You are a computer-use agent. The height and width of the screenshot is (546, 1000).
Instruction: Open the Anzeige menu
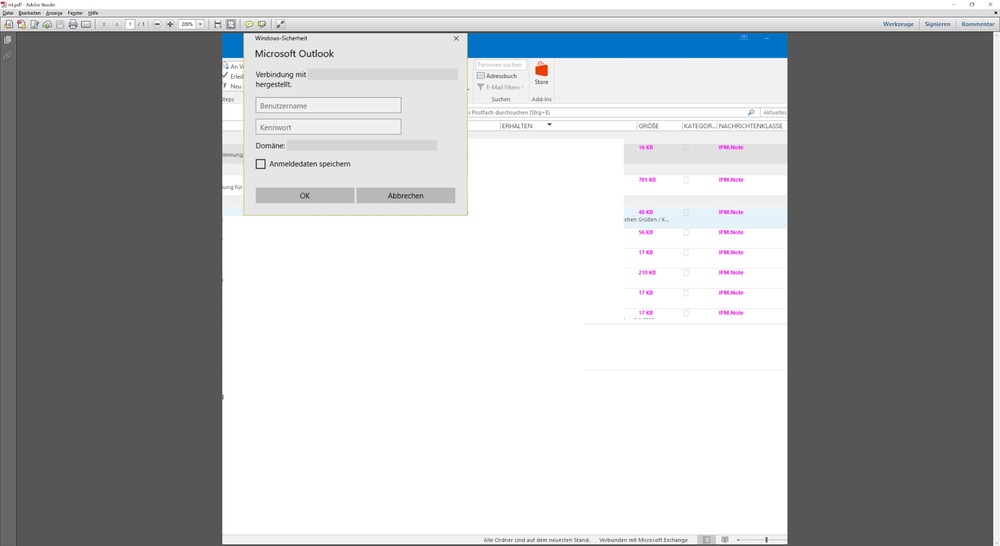54,13
